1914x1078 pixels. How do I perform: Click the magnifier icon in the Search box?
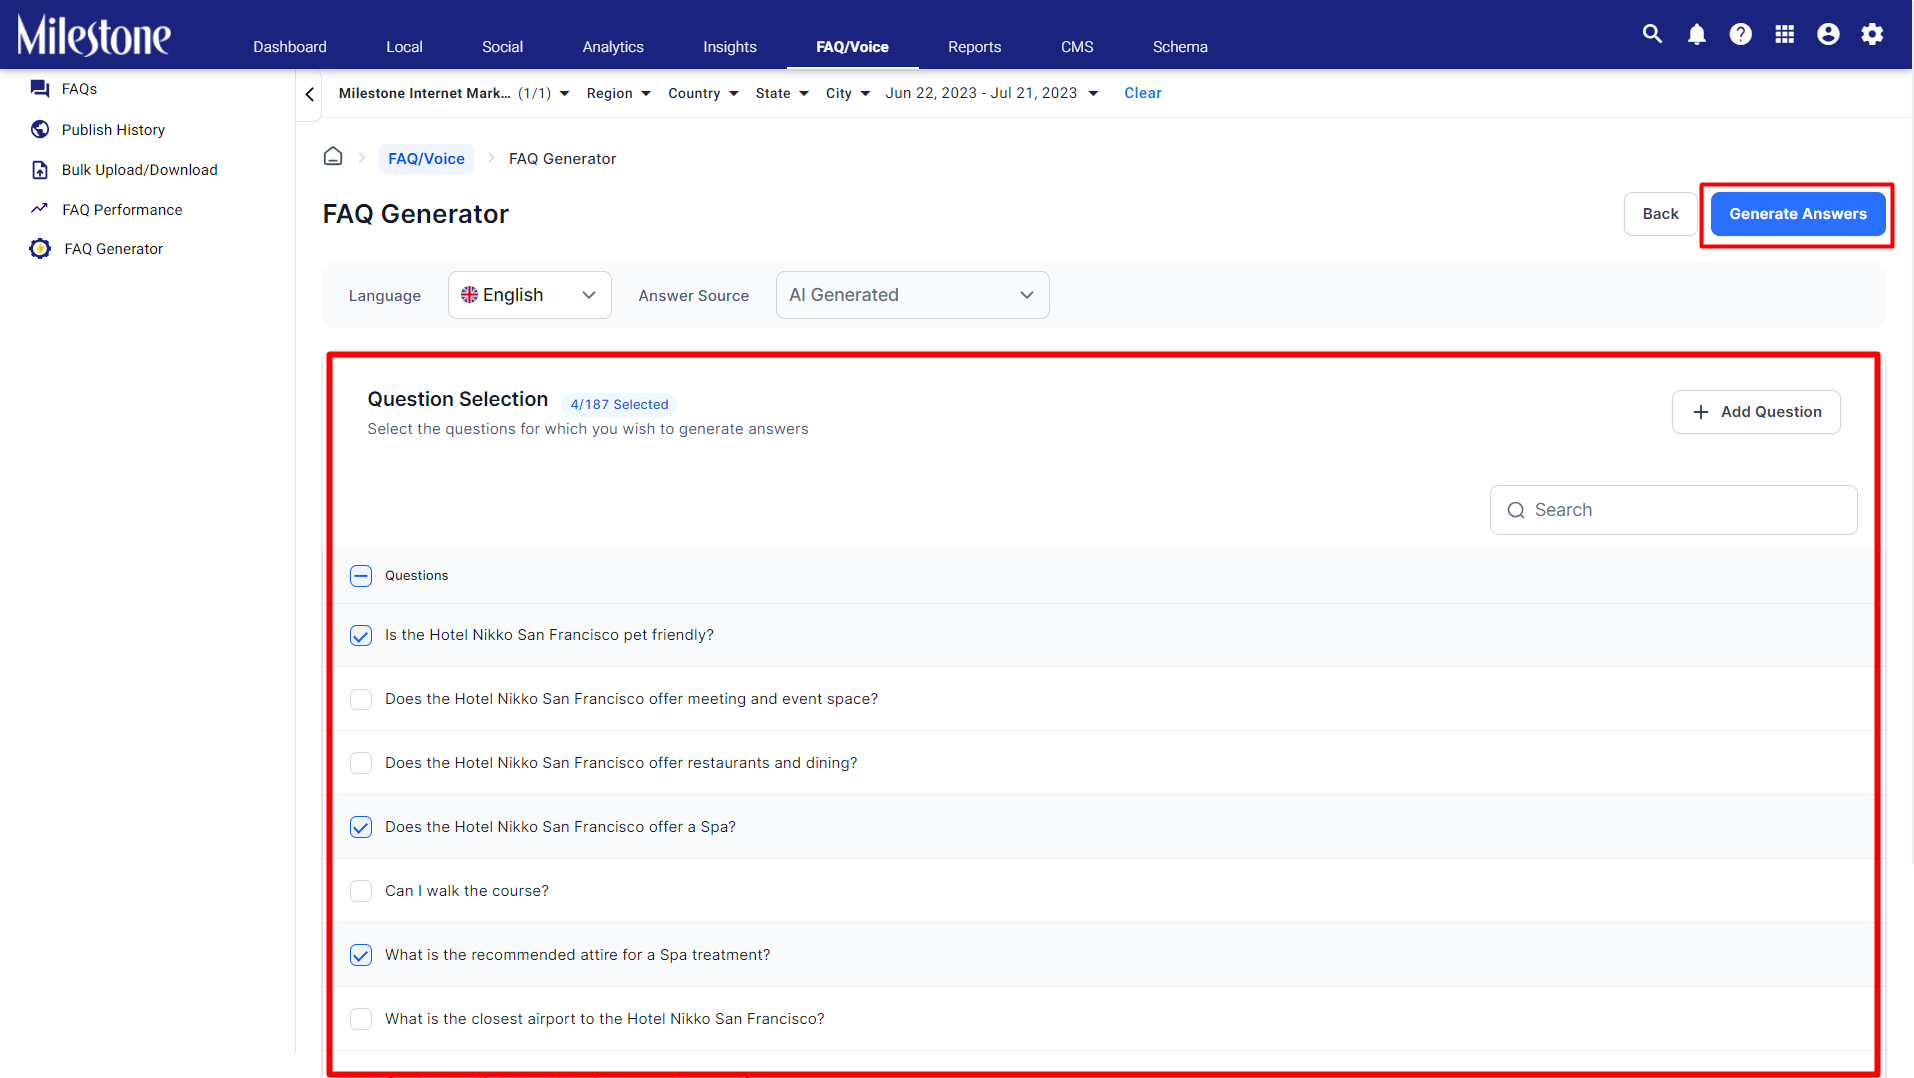tap(1516, 510)
